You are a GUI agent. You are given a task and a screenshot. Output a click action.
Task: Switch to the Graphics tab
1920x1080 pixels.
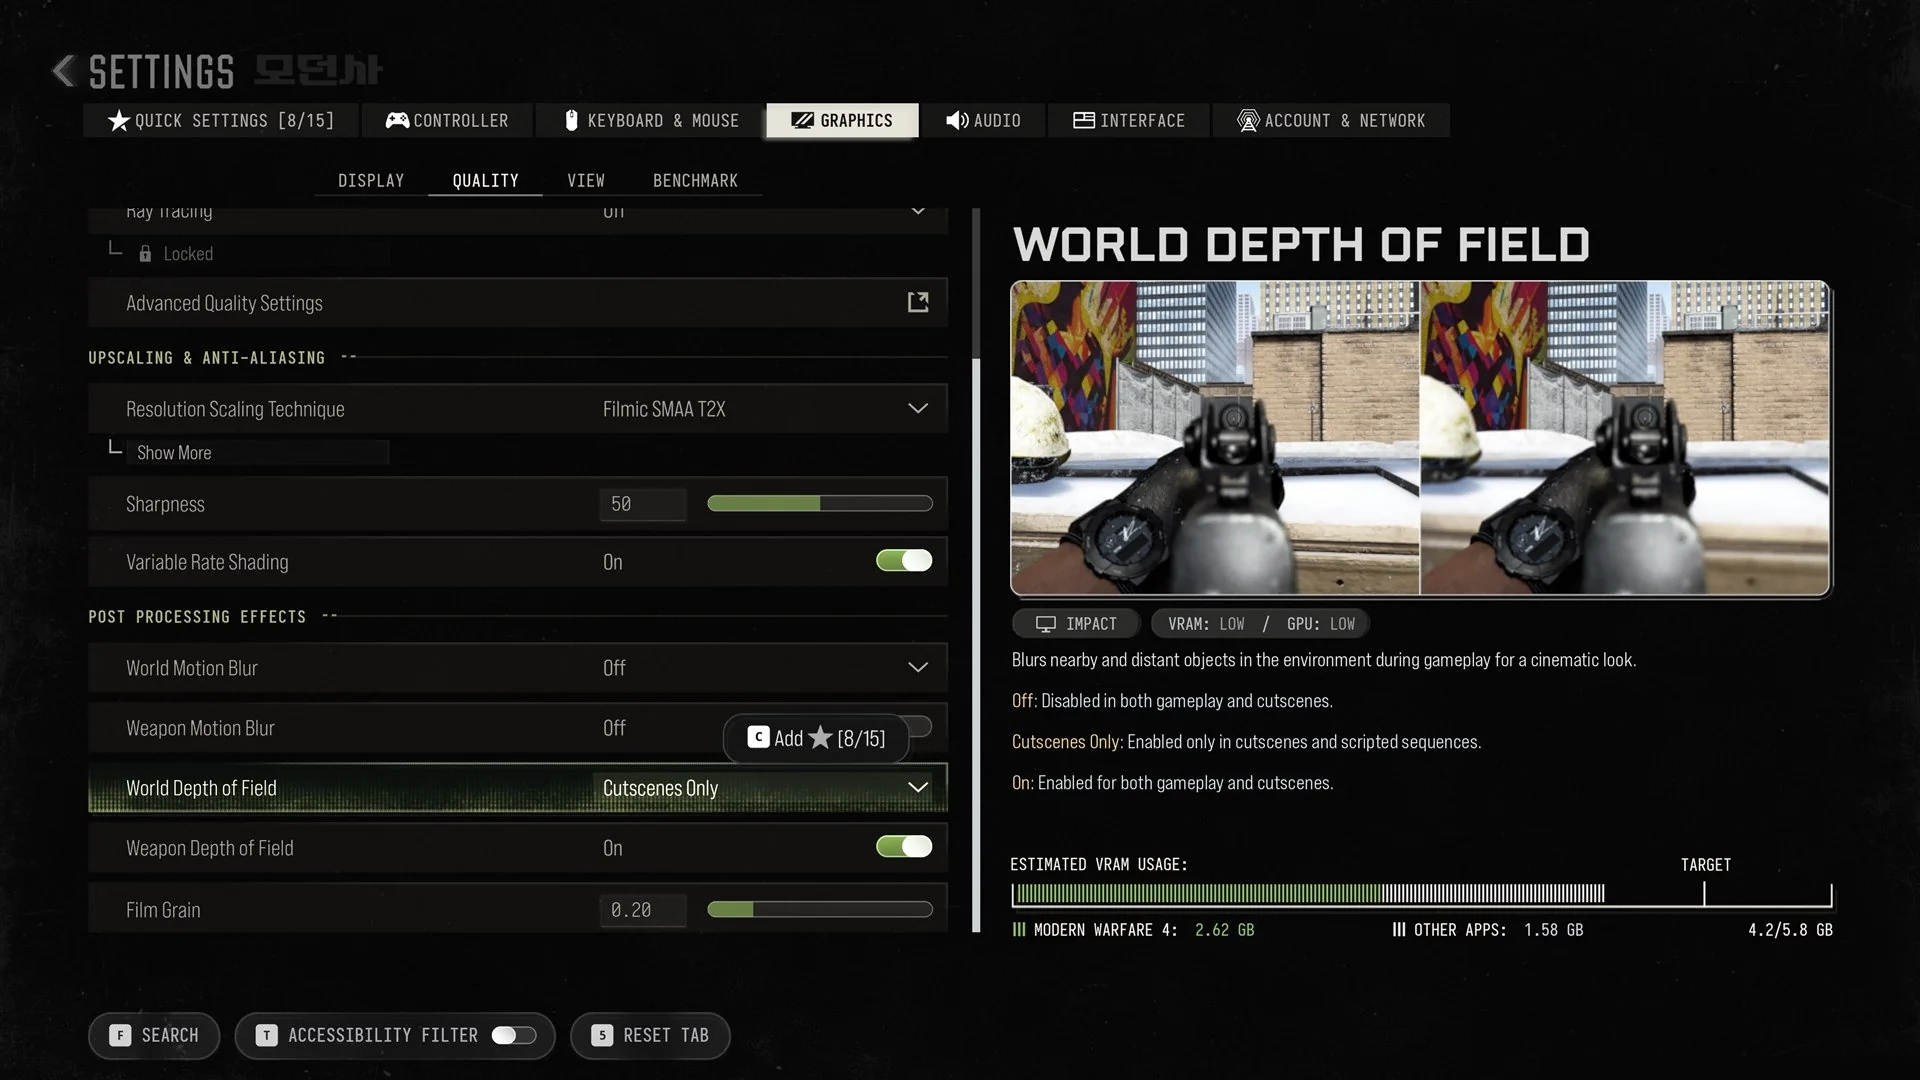pyautogui.click(x=842, y=120)
